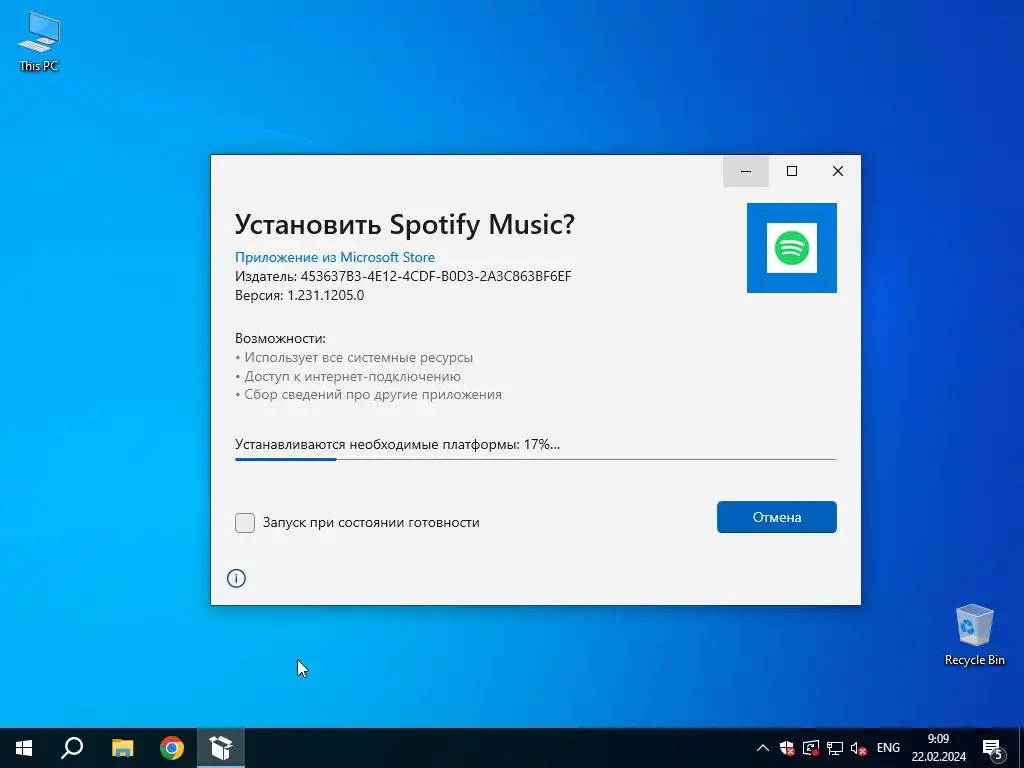Image resolution: width=1024 pixels, height=768 pixels.
Task: Launch File Explorer from the taskbar
Action: point(122,748)
